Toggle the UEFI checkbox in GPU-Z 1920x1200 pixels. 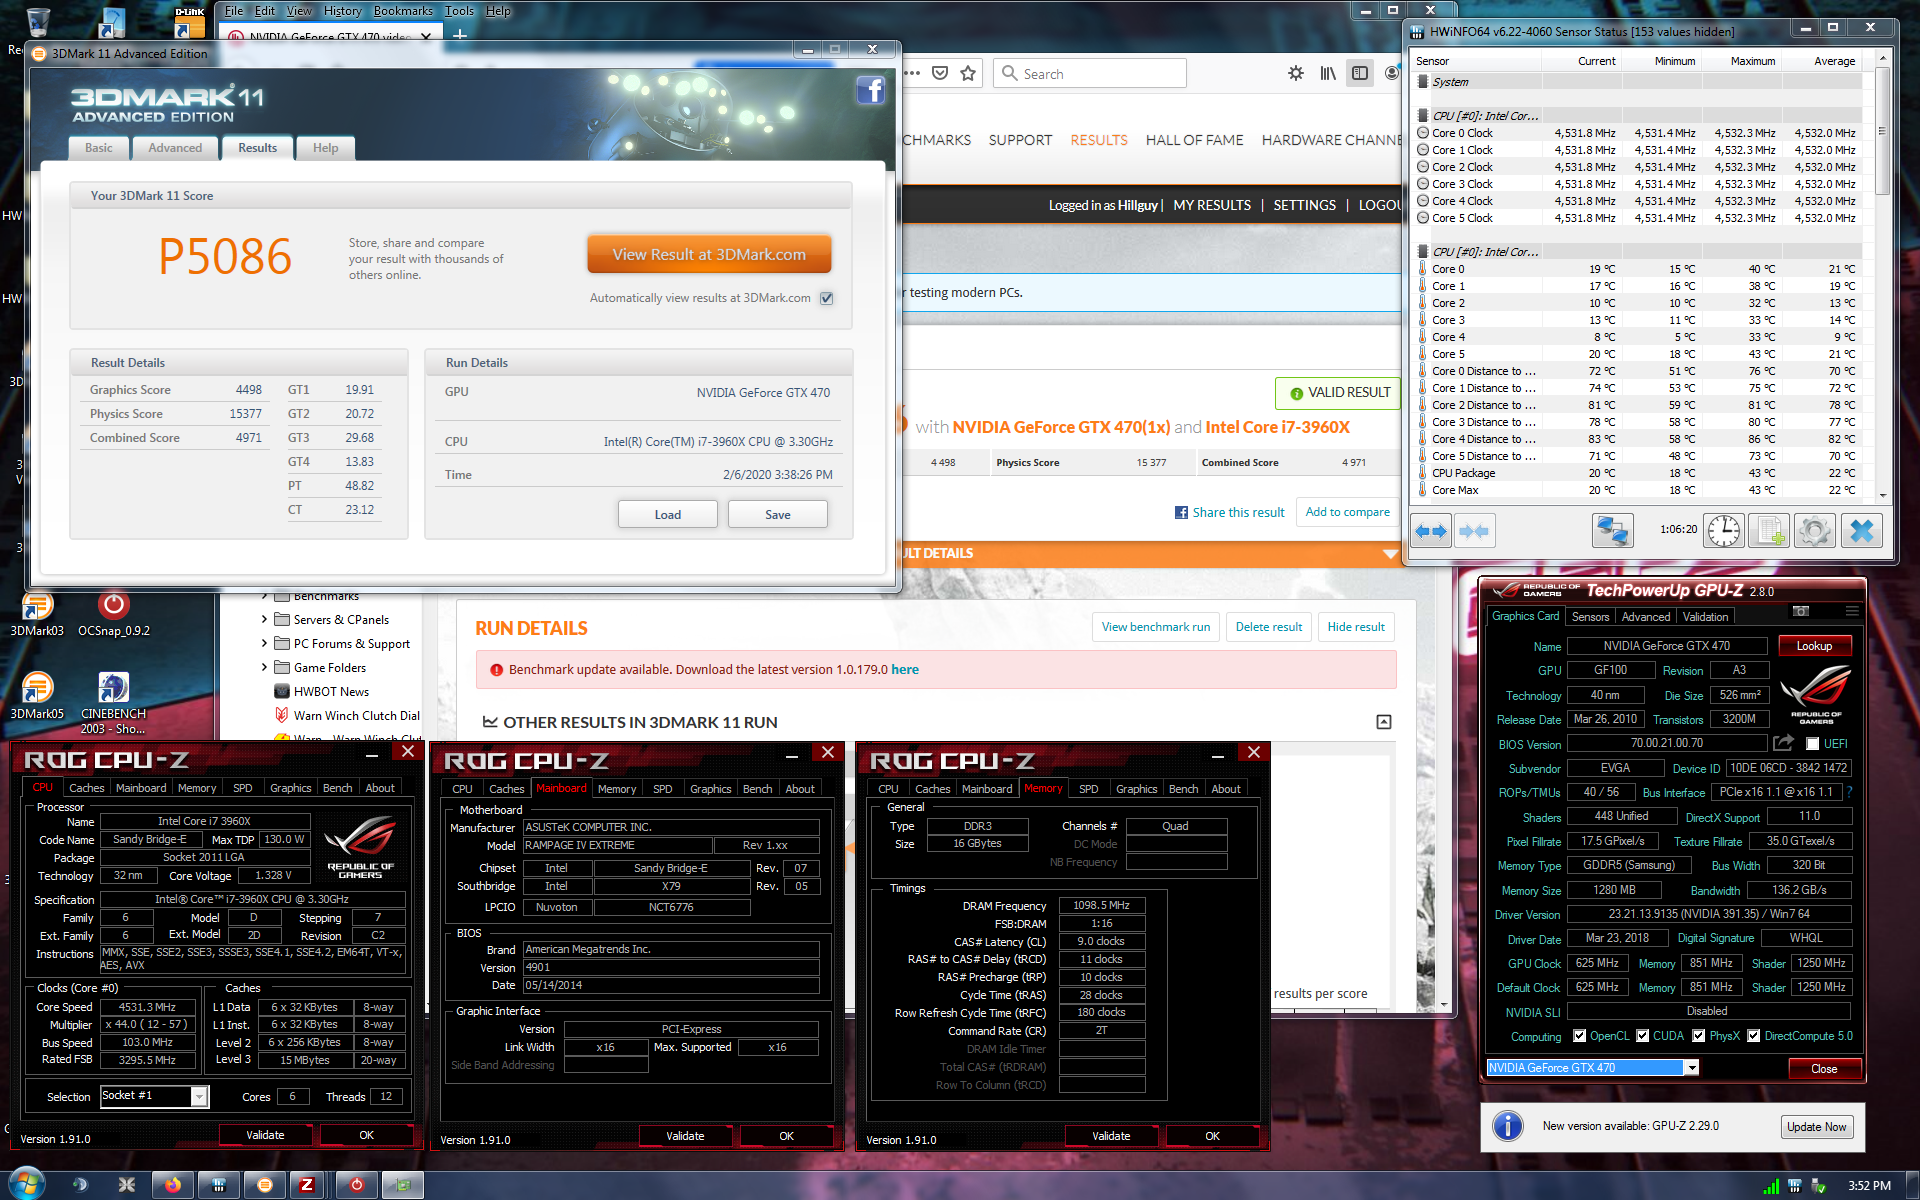point(1812,744)
